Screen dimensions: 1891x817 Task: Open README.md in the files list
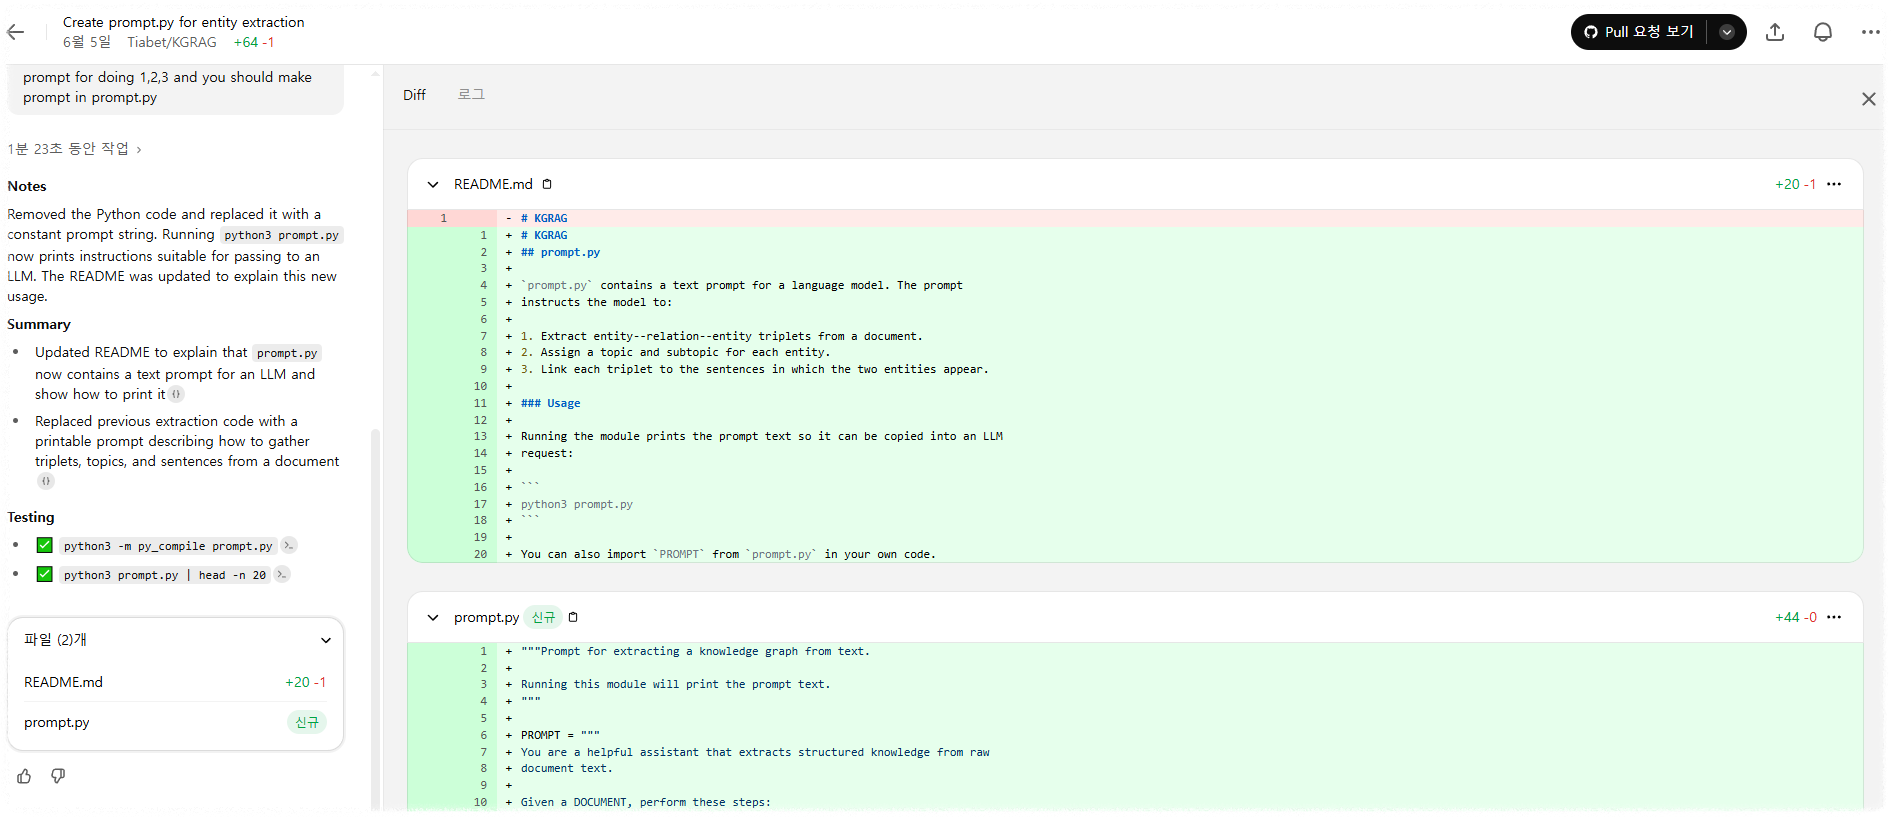point(175,682)
